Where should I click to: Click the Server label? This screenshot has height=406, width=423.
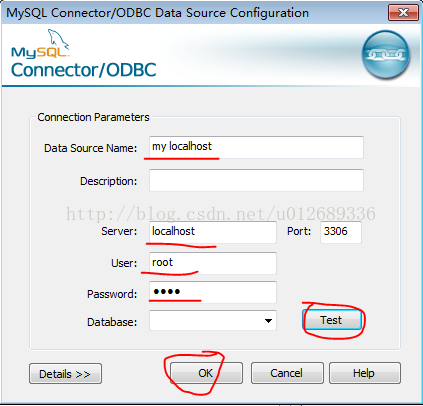tap(119, 231)
